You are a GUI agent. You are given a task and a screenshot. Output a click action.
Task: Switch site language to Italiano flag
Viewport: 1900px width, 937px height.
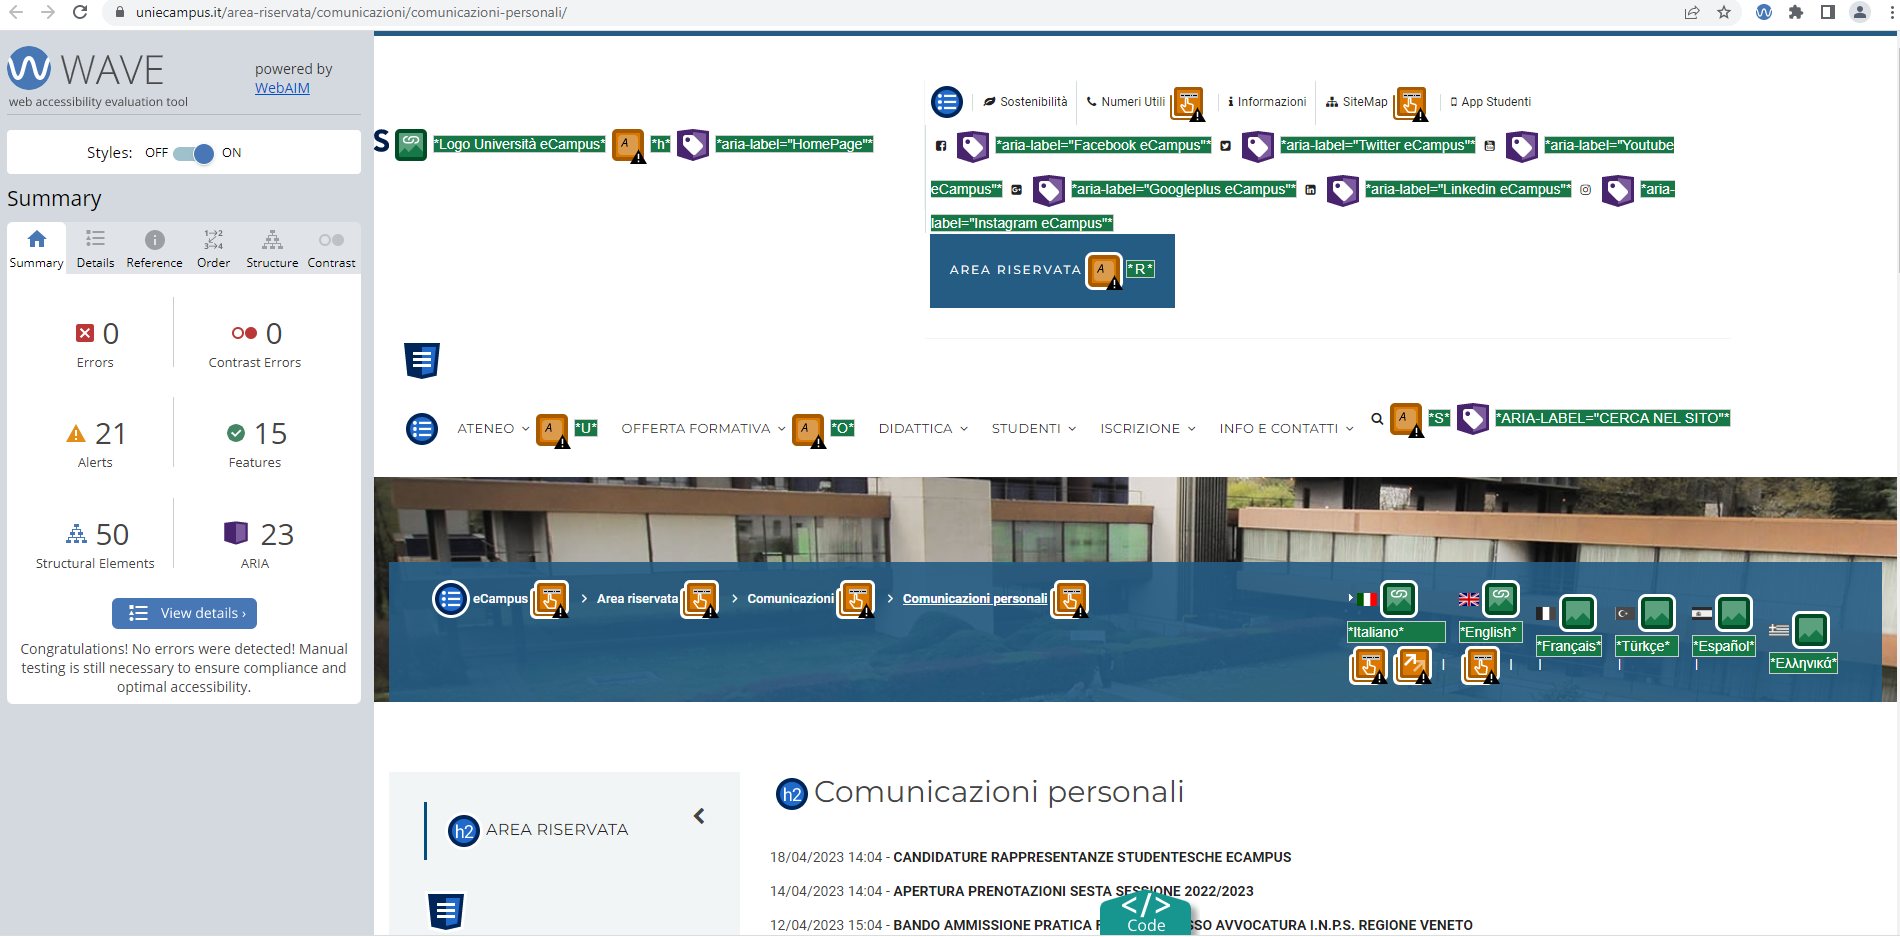coord(1367,600)
